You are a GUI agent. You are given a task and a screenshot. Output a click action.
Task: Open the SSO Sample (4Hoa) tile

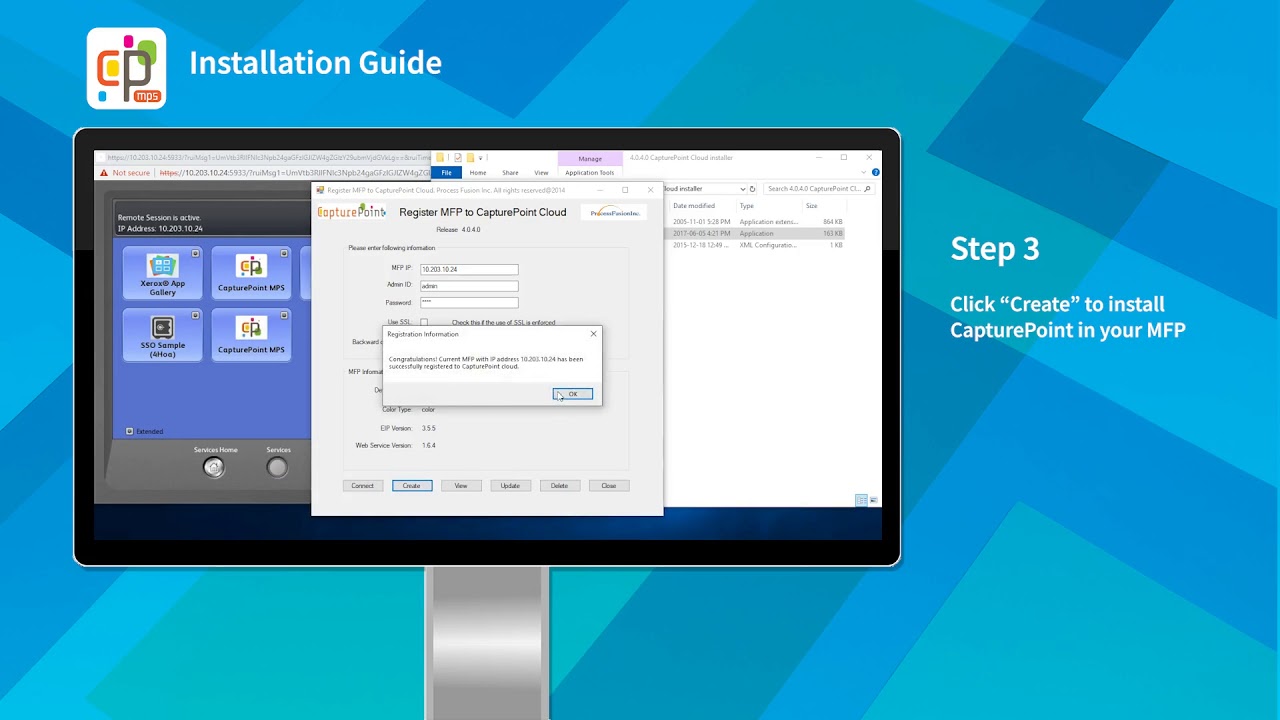tap(162, 335)
